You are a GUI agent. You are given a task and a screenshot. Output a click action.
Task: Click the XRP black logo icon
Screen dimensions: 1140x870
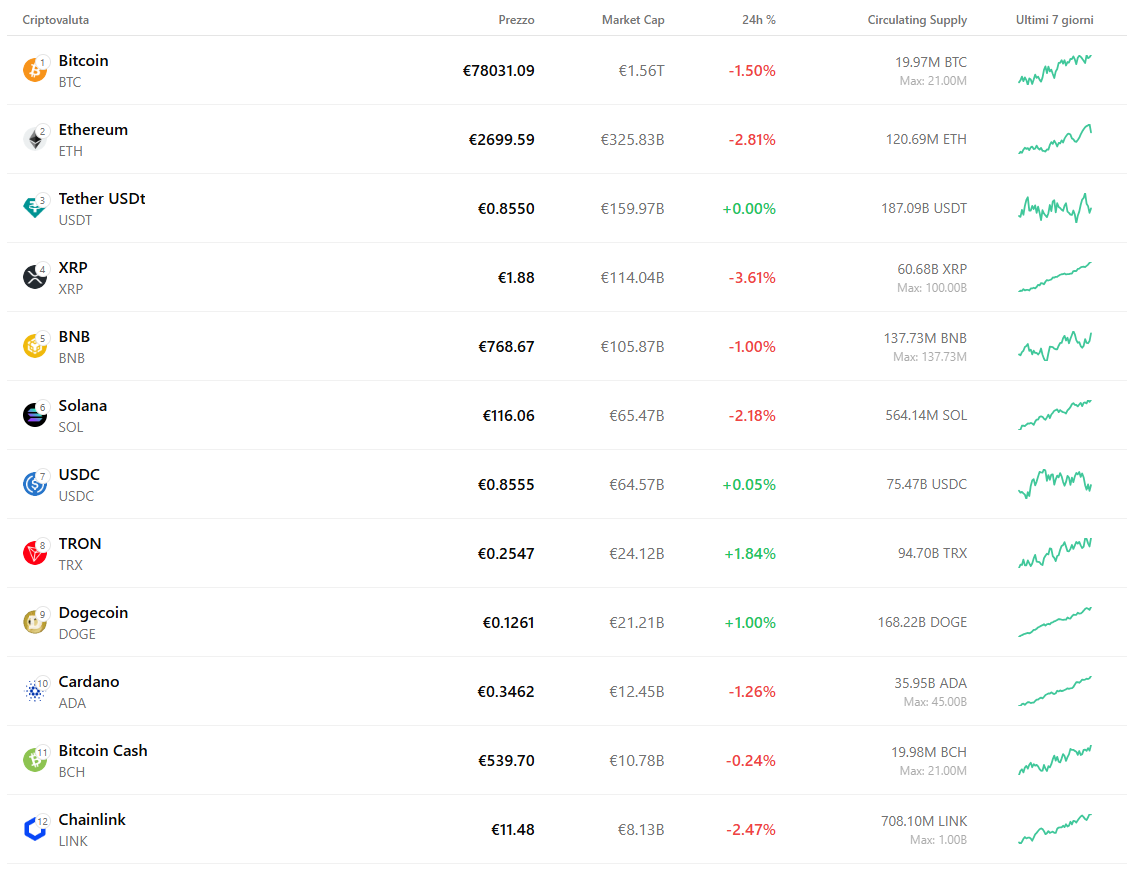coord(34,277)
